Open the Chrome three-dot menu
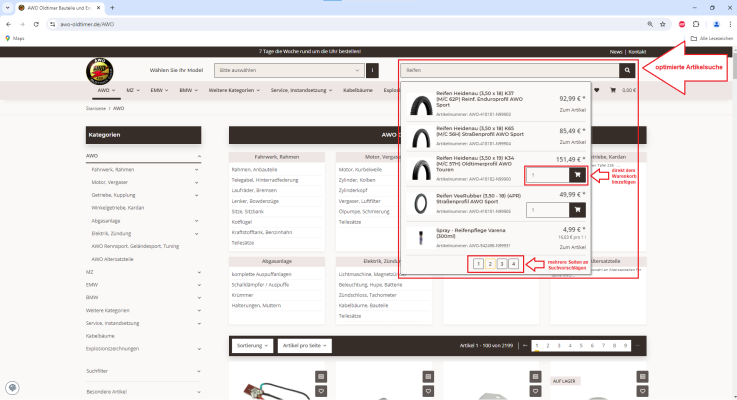The image size is (737, 400). point(730,24)
